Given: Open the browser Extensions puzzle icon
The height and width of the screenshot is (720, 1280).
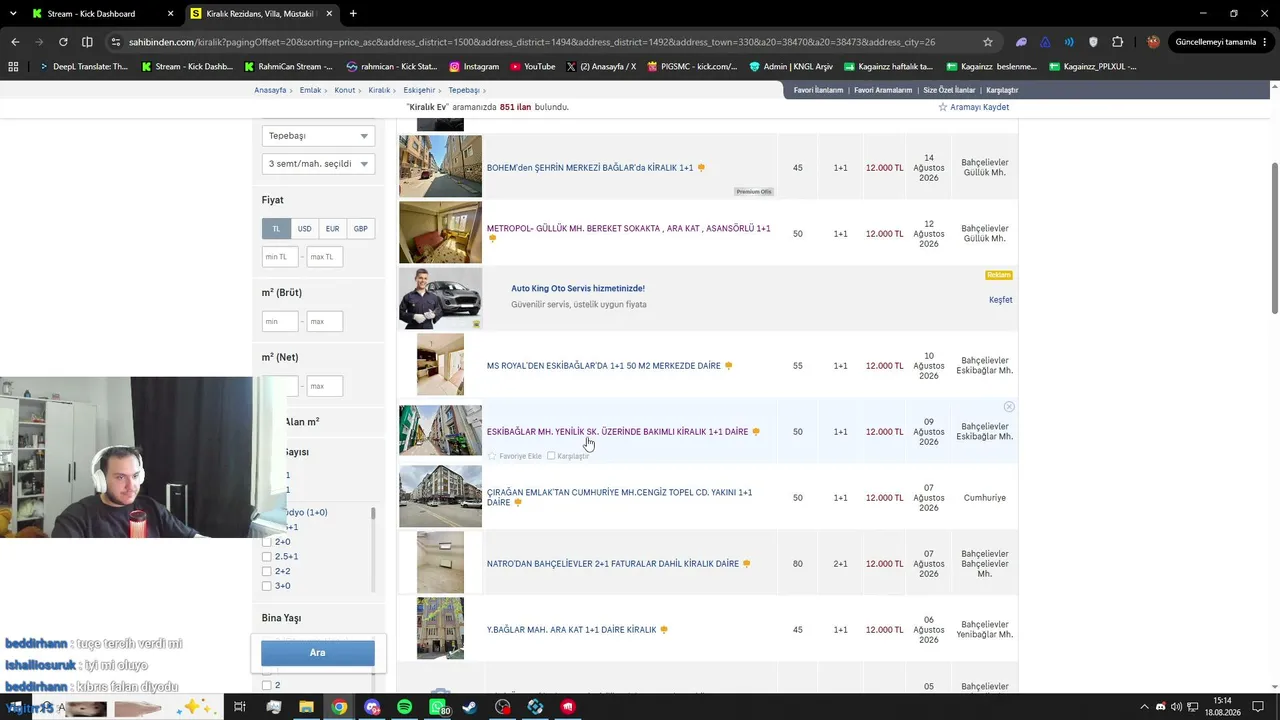Looking at the screenshot, I should click(x=1117, y=42).
